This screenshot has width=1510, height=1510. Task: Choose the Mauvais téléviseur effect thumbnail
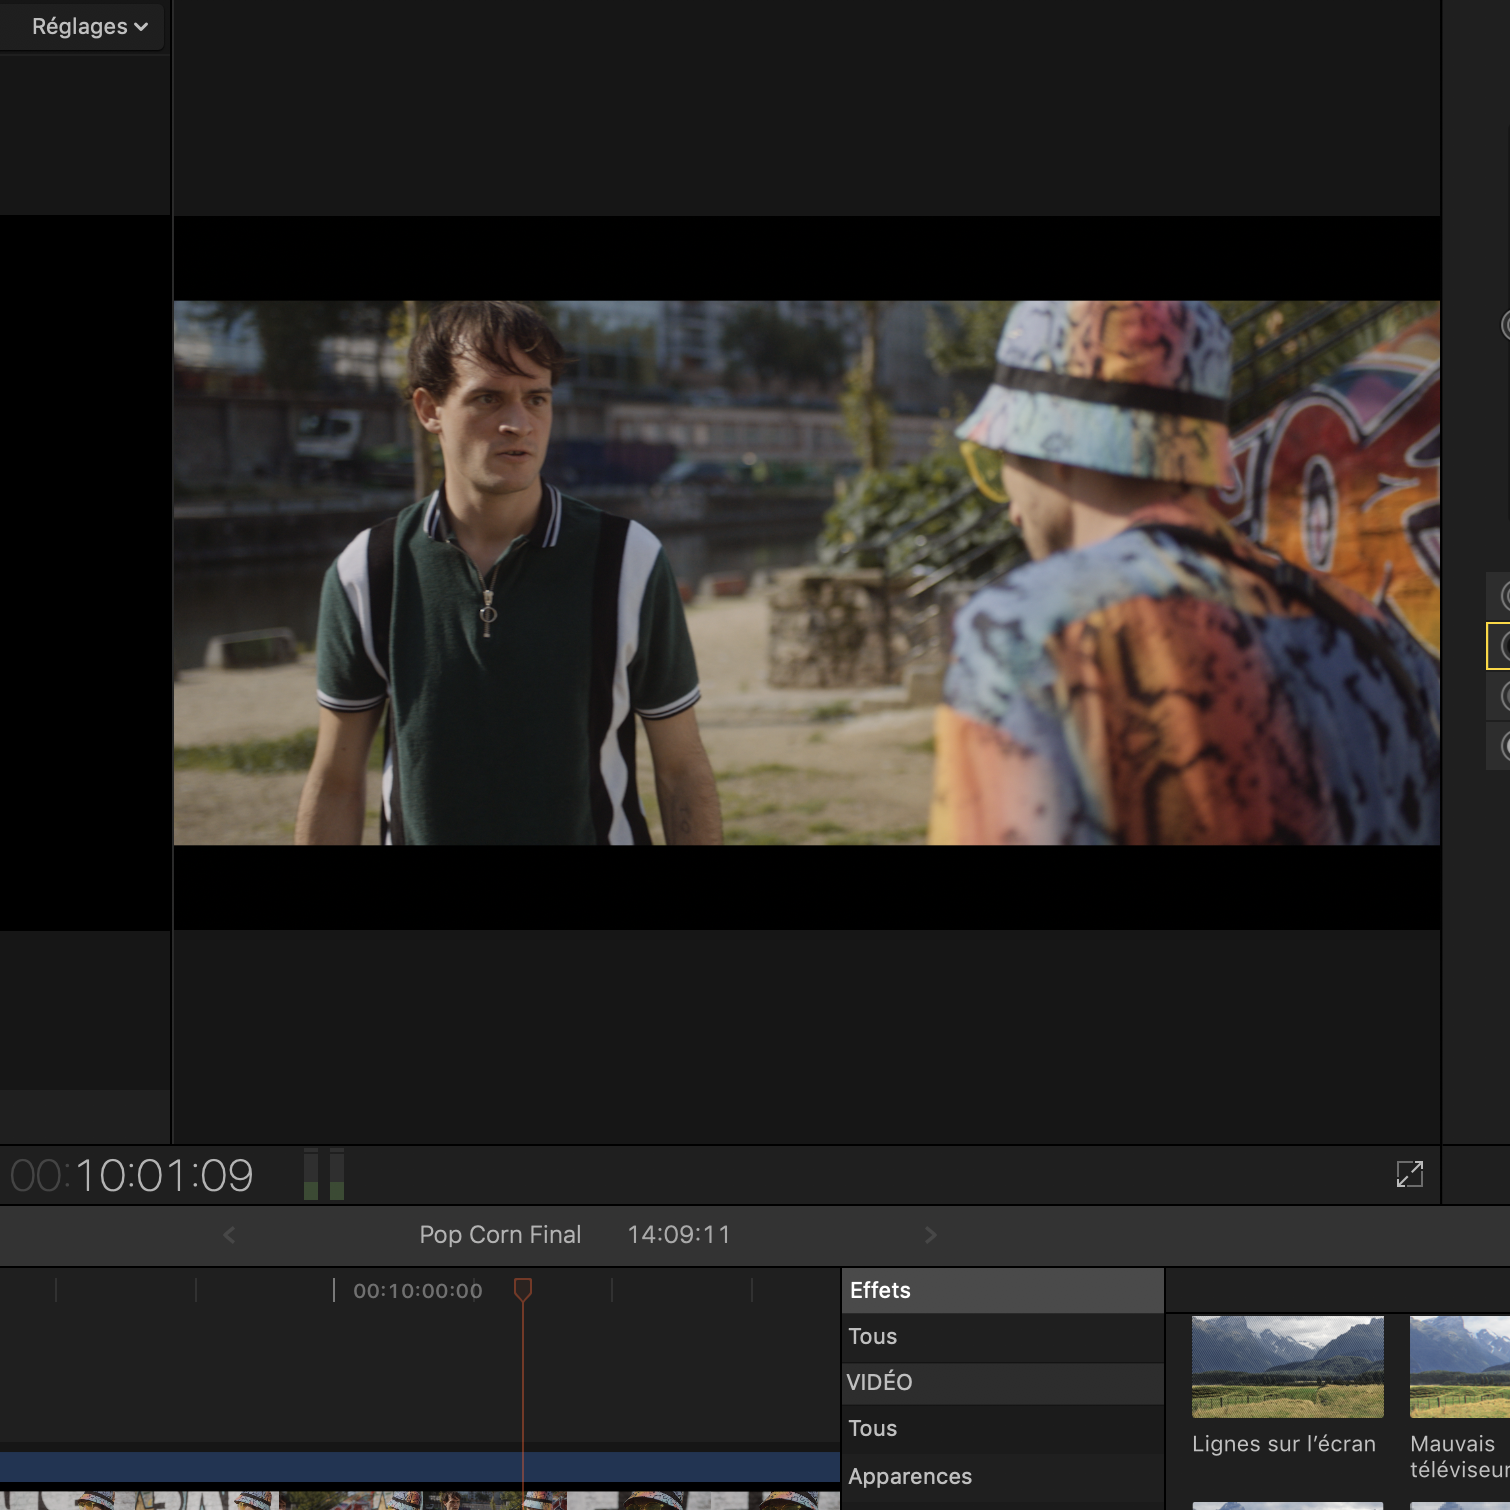point(1459,1367)
